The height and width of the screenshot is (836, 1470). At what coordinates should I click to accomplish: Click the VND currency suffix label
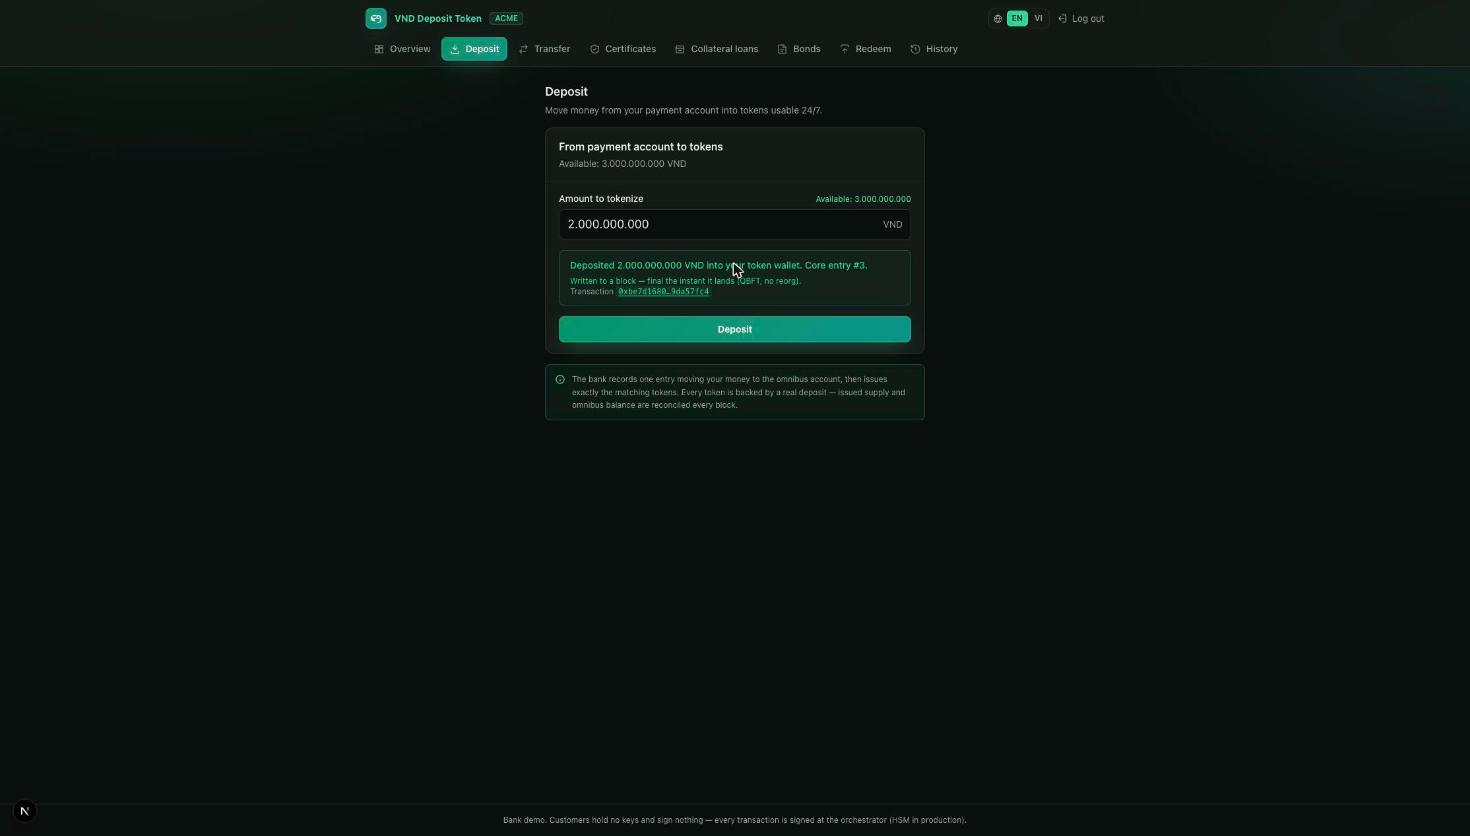pos(892,225)
